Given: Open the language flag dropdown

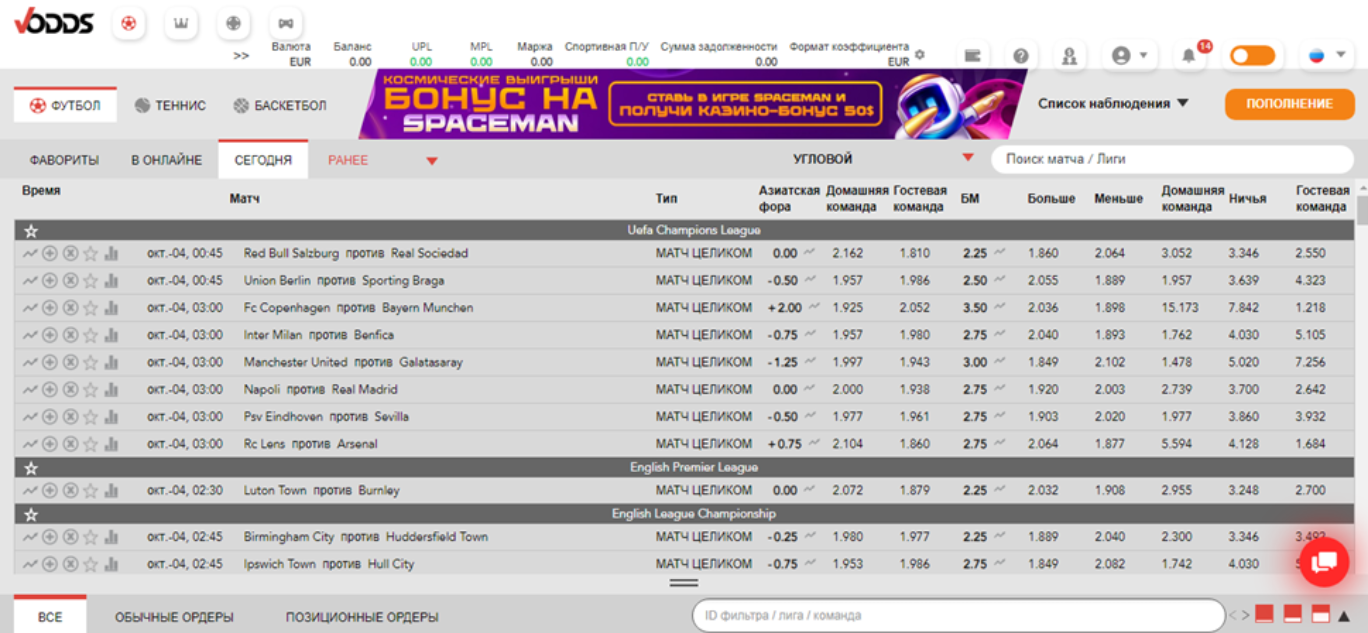Looking at the screenshot, I should (x=1328, y=56).
